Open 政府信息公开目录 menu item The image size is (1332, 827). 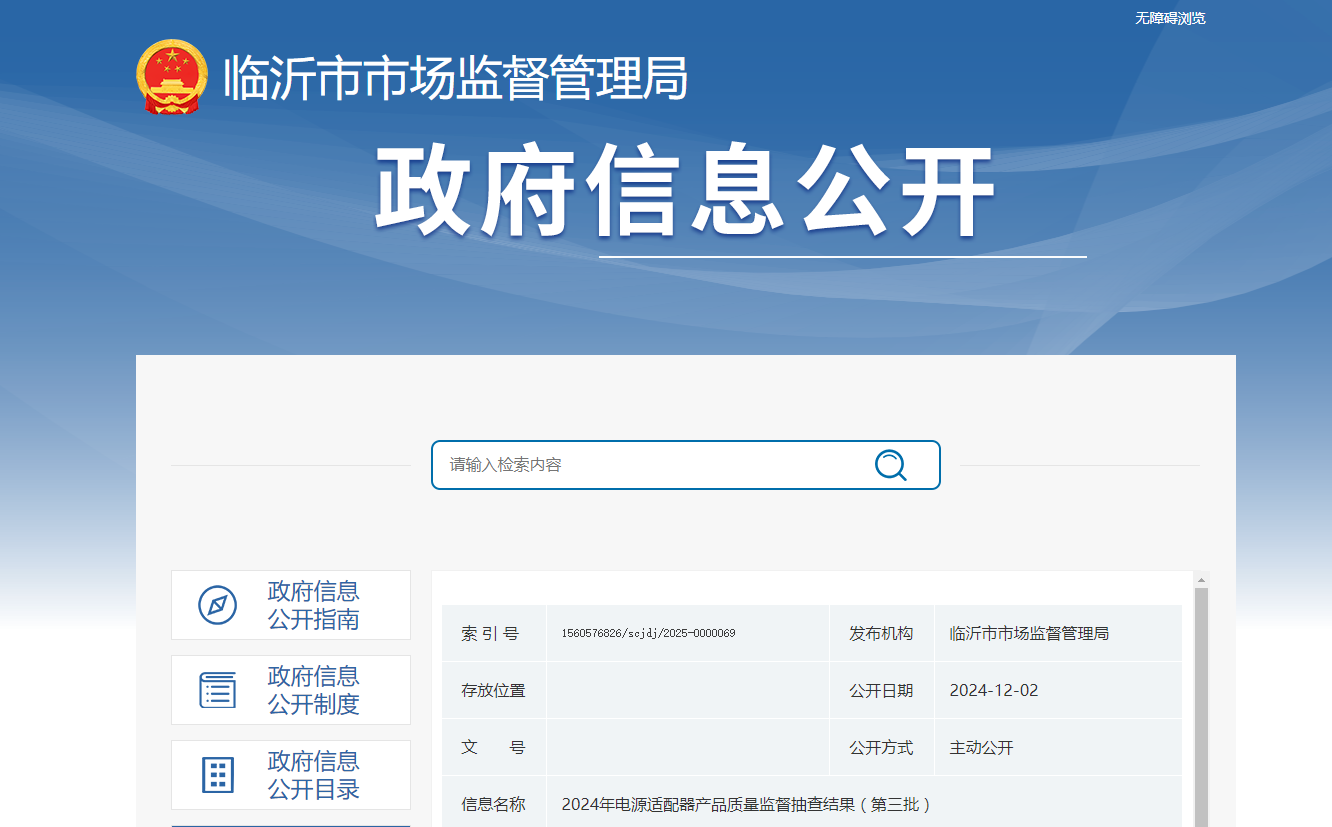click(x=291, y=775)
